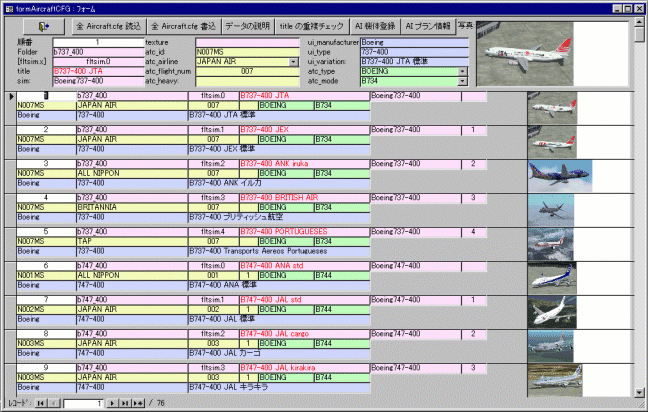Open the atc_mode B734 dropdown
This screenshot has width=648, height=412.
click(463, 81)
